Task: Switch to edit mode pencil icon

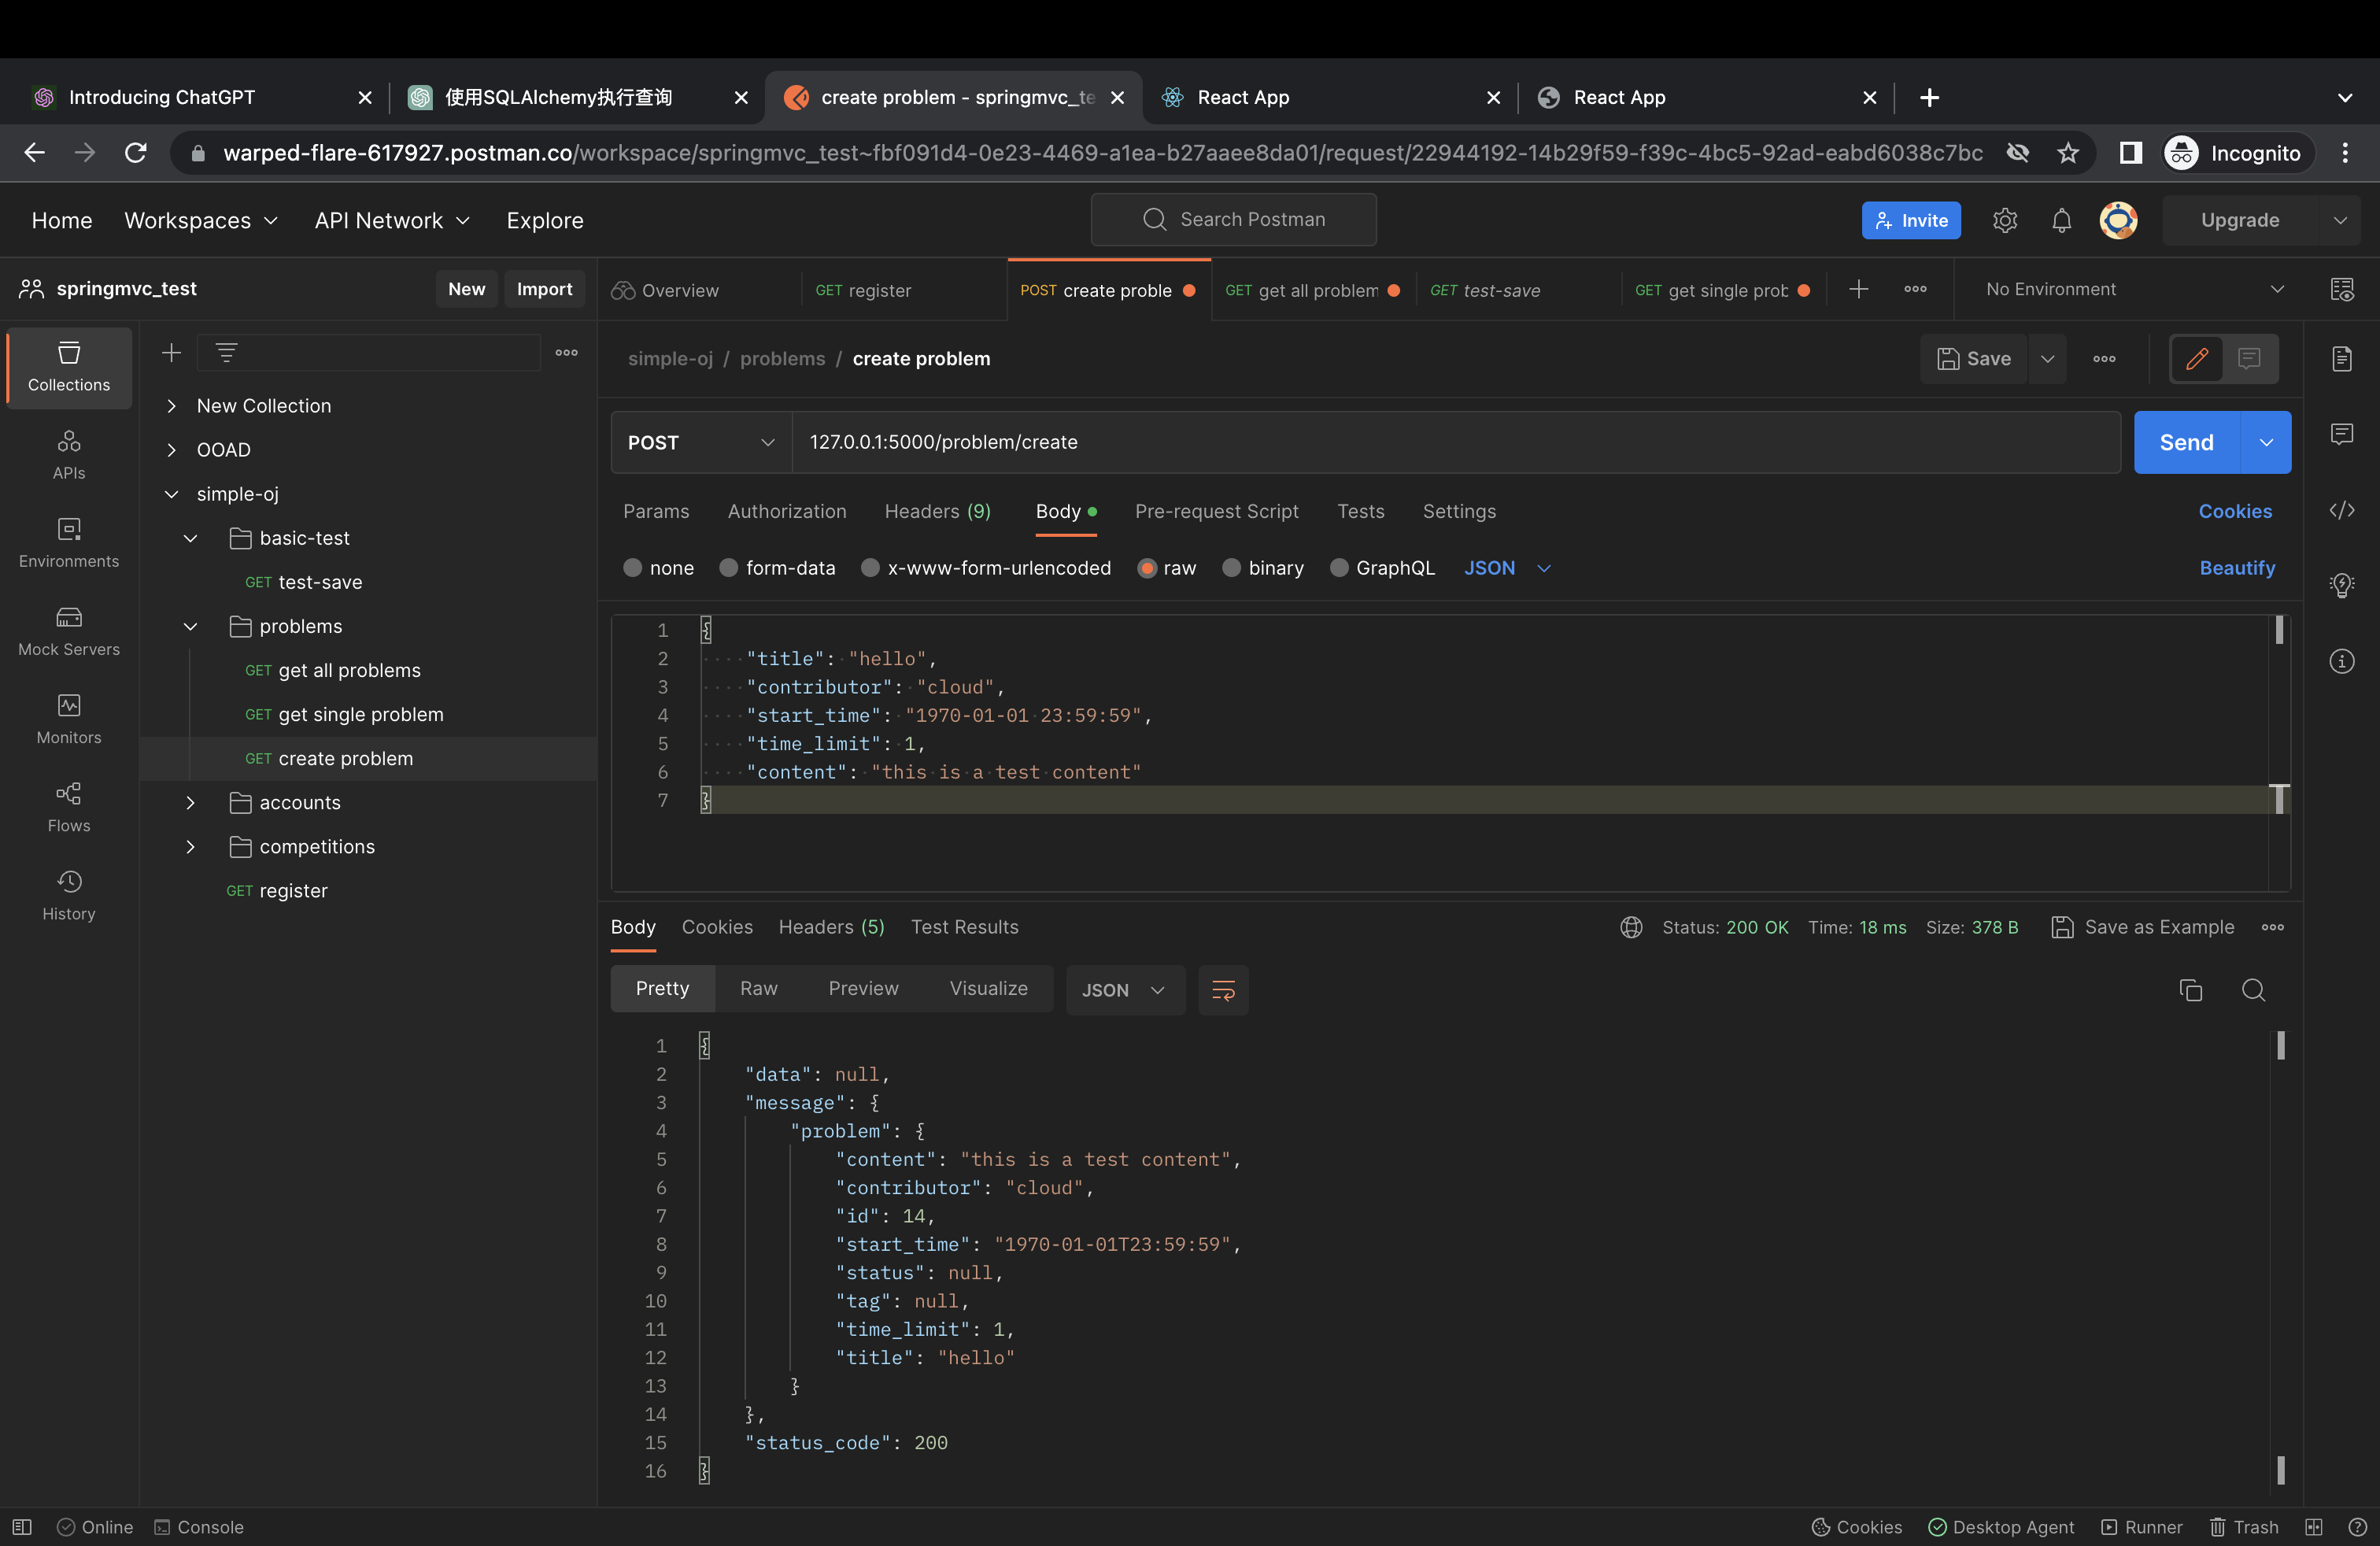Action: [2197, 359]
